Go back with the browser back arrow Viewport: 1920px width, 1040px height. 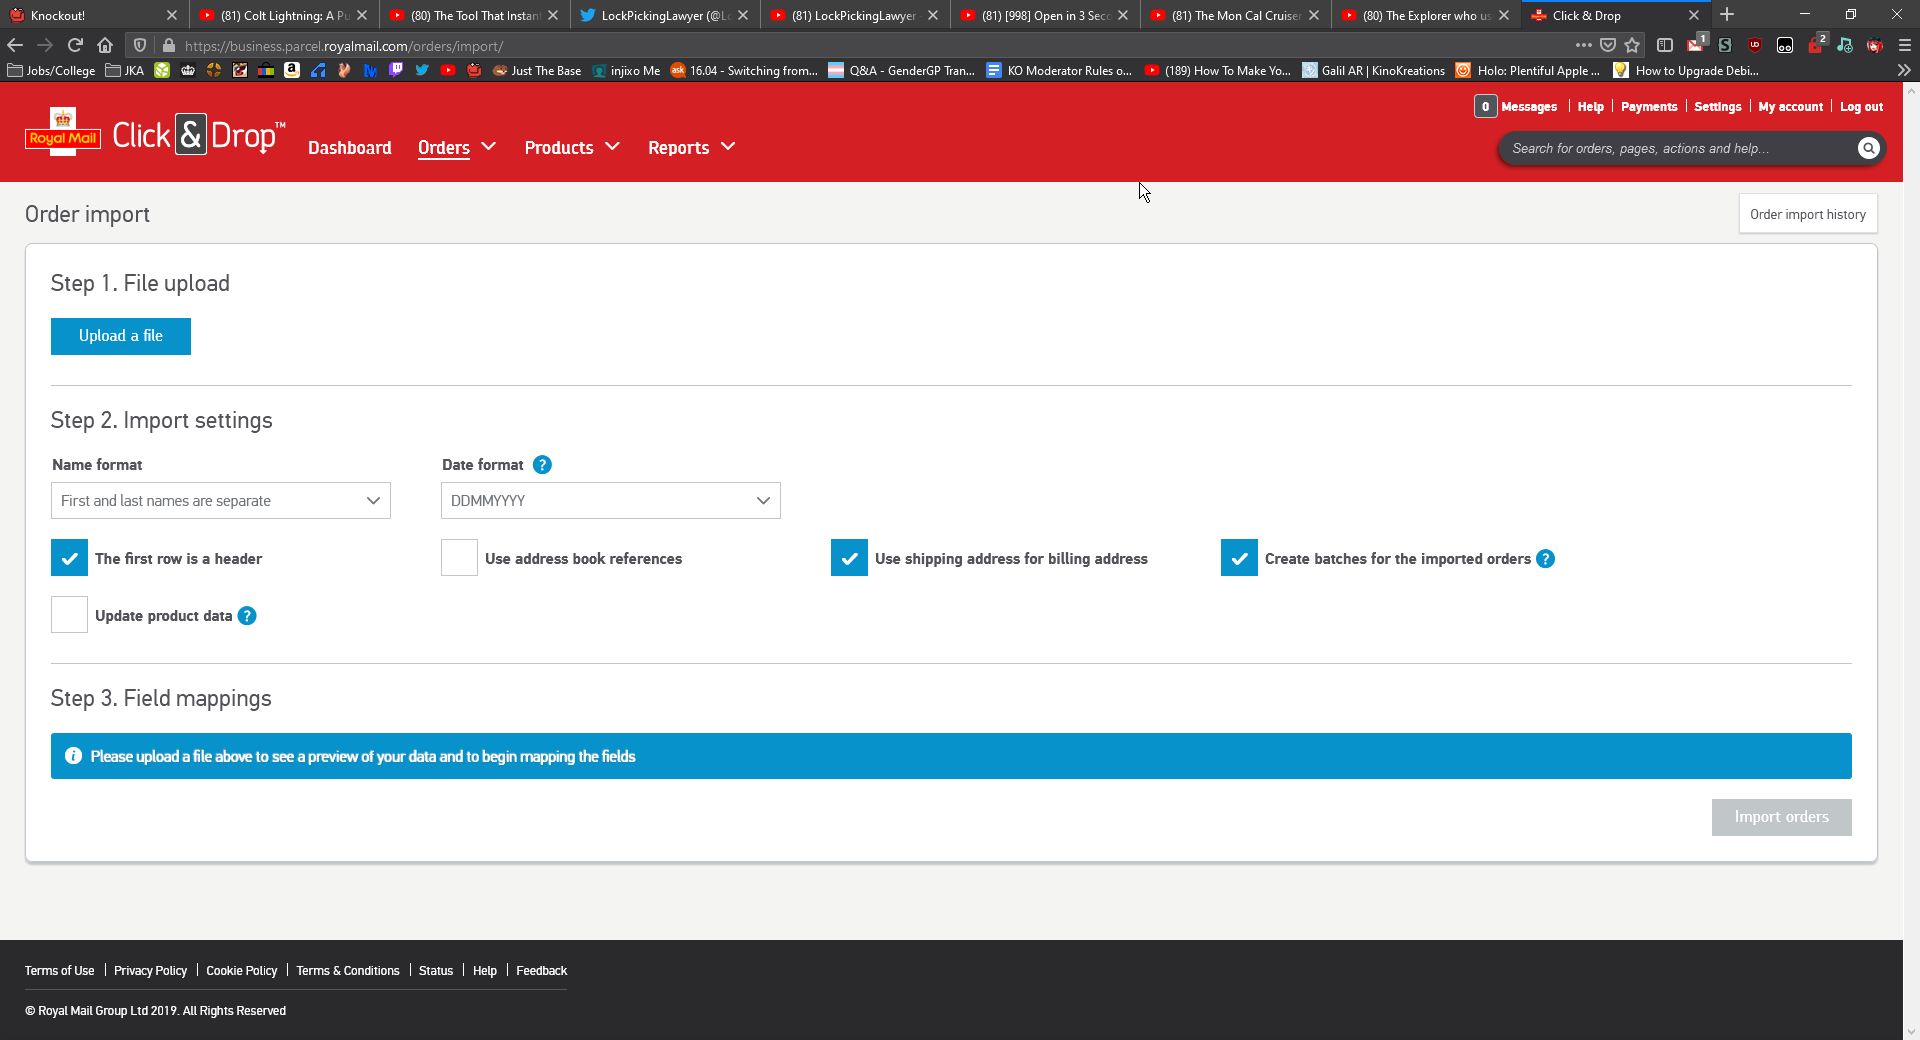pyautogui.click(x=15, y=45)
